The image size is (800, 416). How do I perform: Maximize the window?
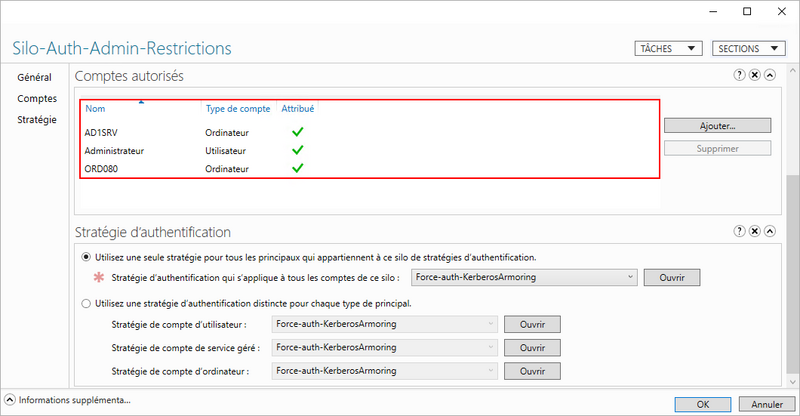coord(747,11)
